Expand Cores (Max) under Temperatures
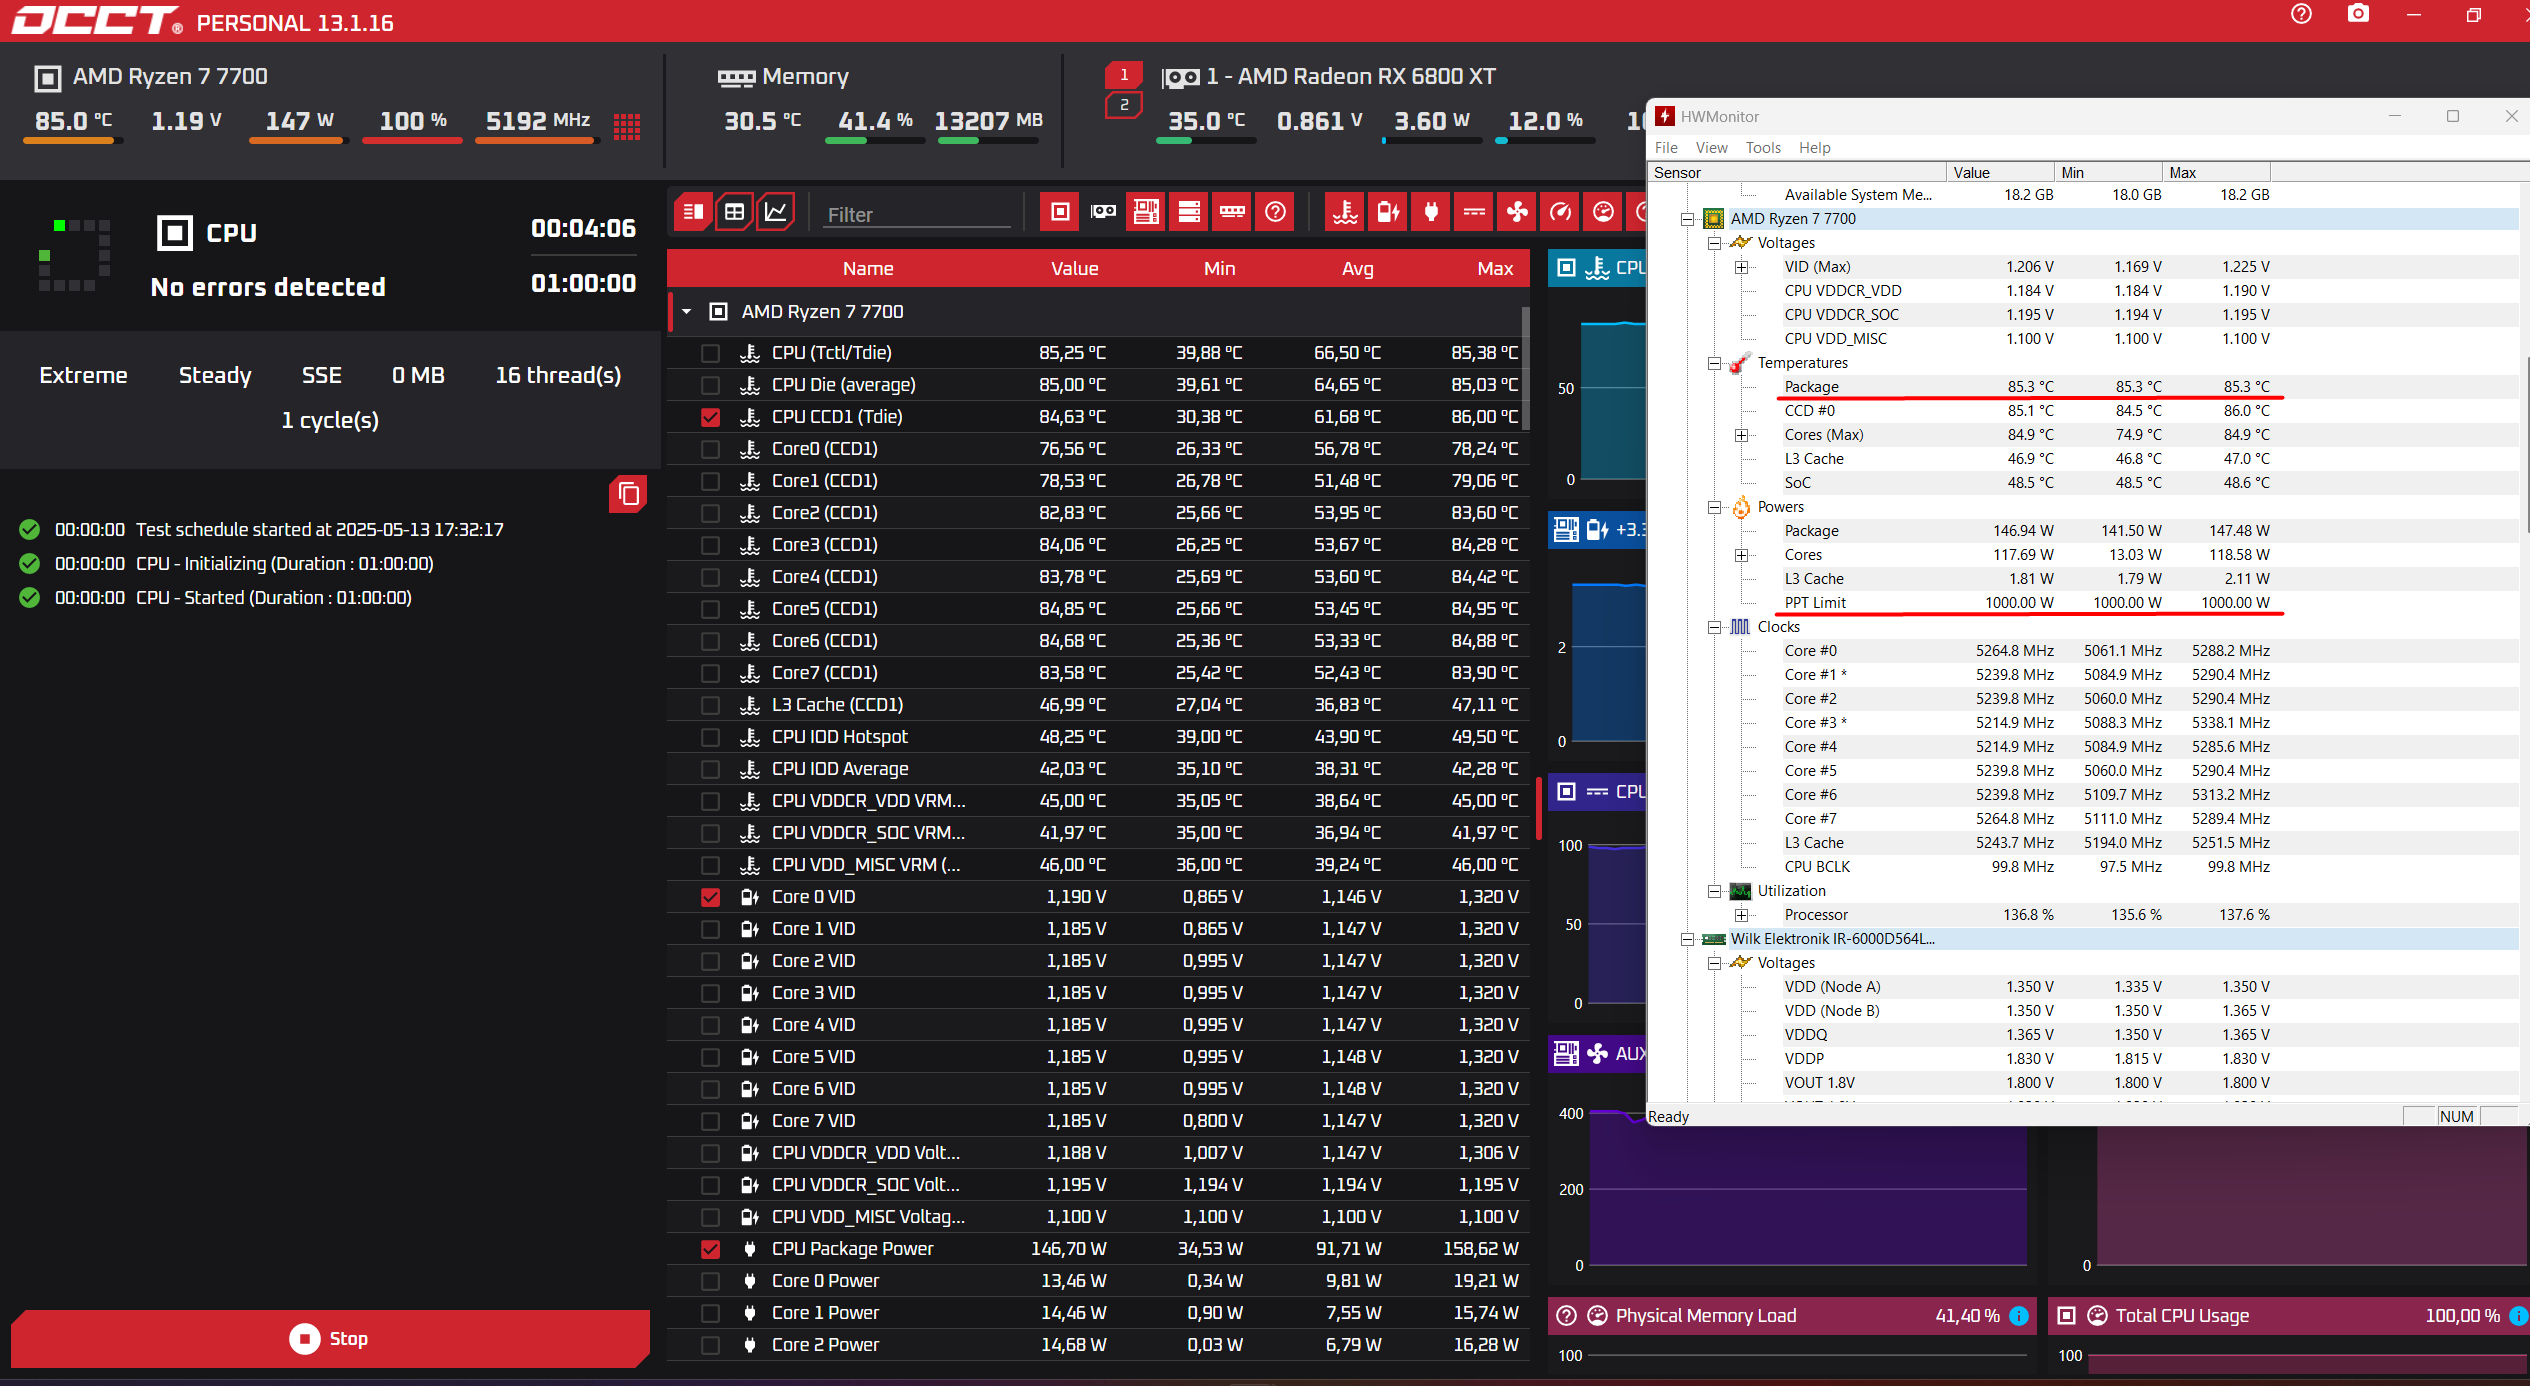 1741,435
